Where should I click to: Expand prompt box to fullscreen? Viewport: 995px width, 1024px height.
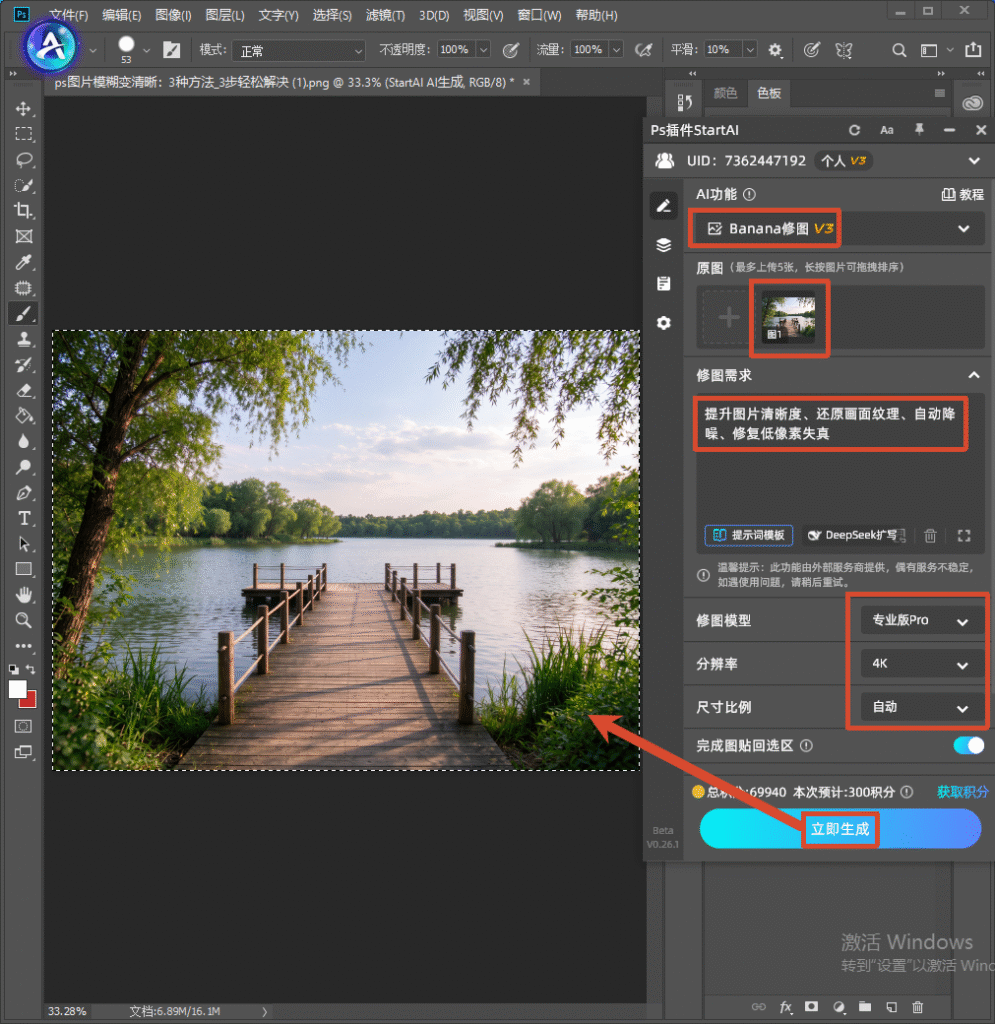coord(964,536)
